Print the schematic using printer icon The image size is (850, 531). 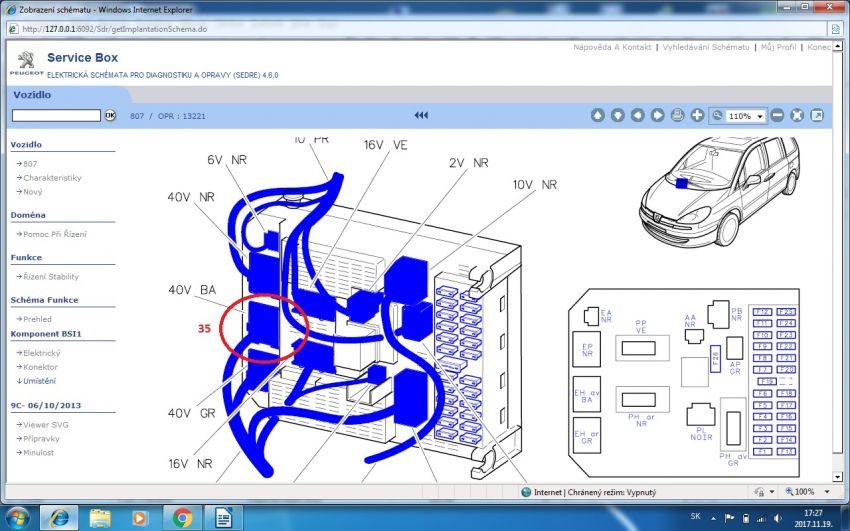[678, 115]
